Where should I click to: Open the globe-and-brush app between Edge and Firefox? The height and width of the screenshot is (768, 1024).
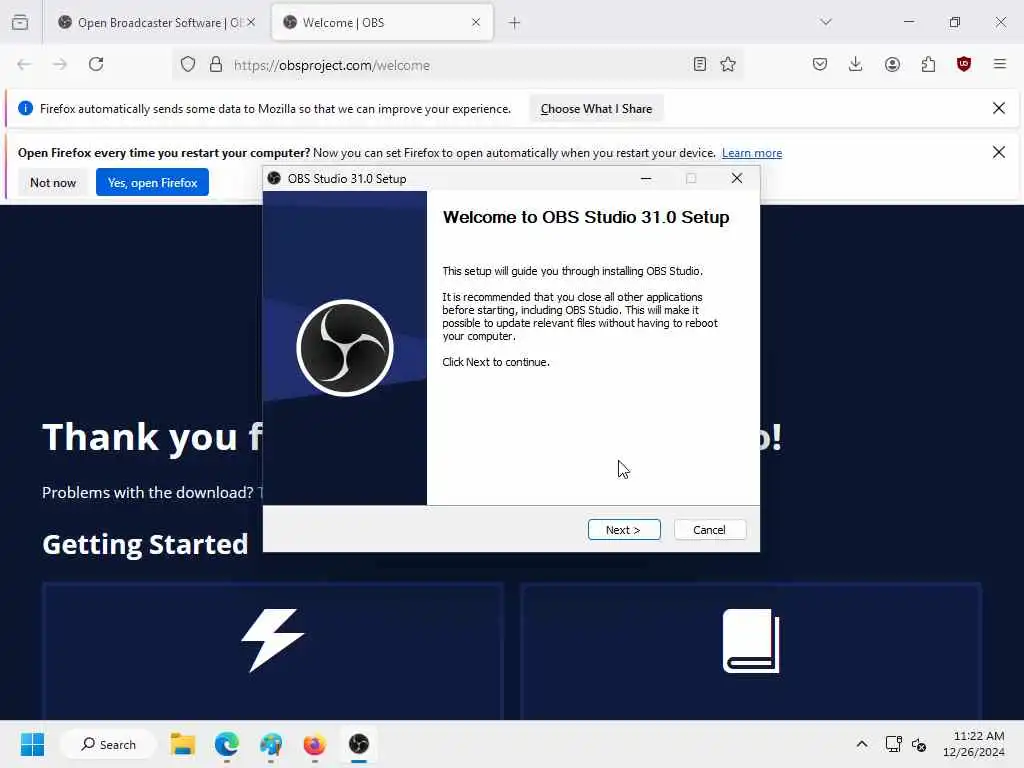pos(270,744)
